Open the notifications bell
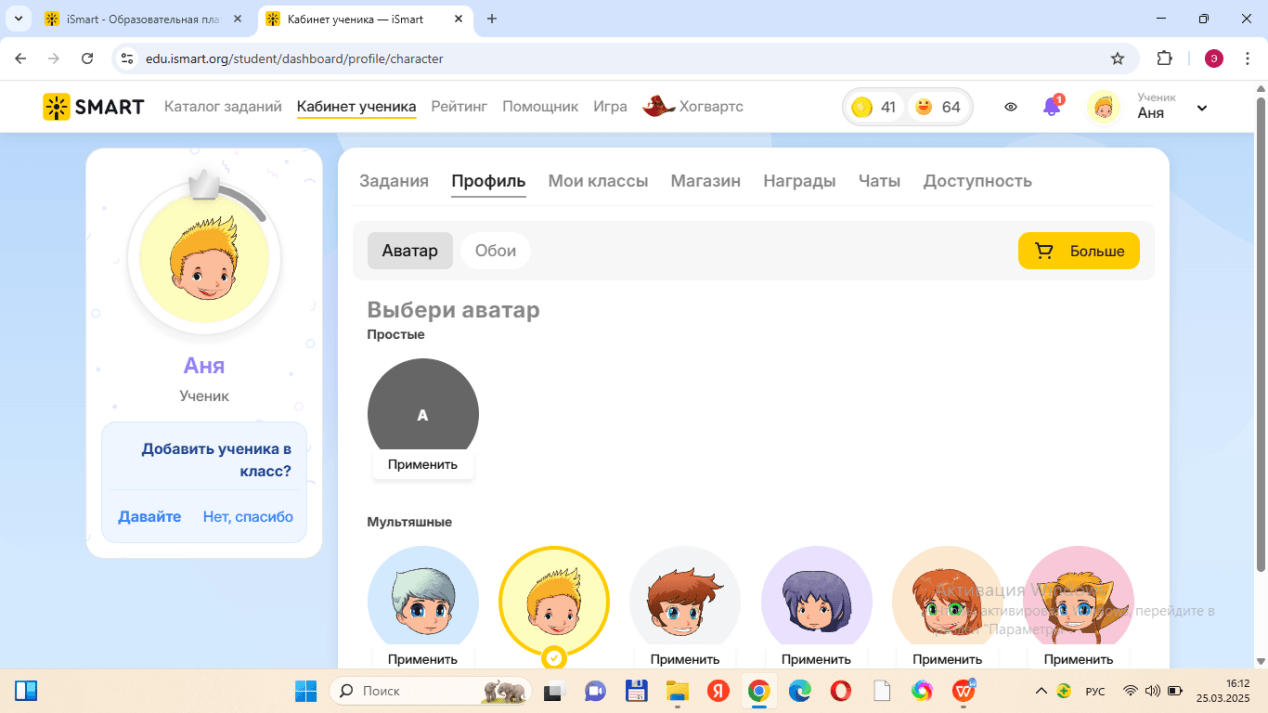The height and width of the screenshot is (713, 1268). tap(1051, 106)
